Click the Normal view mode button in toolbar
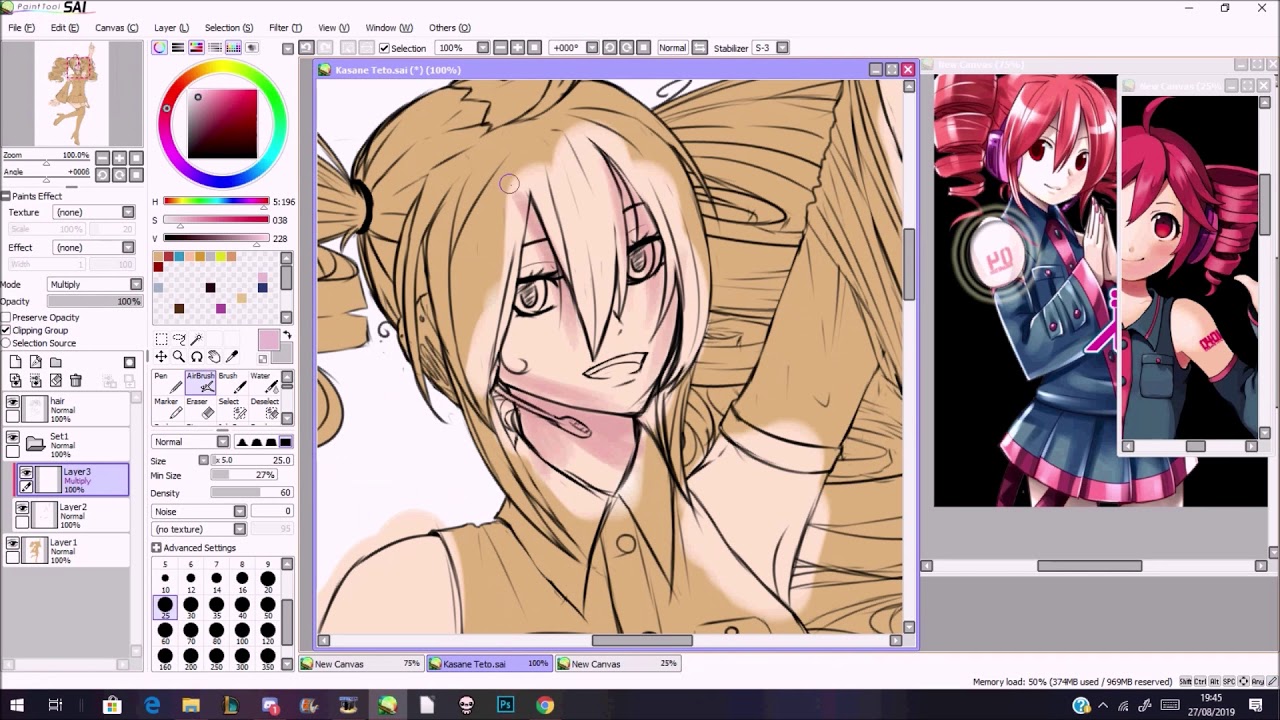Image resolution: width=1280 pixels, height=720 pixels. (x=673, y=48)
